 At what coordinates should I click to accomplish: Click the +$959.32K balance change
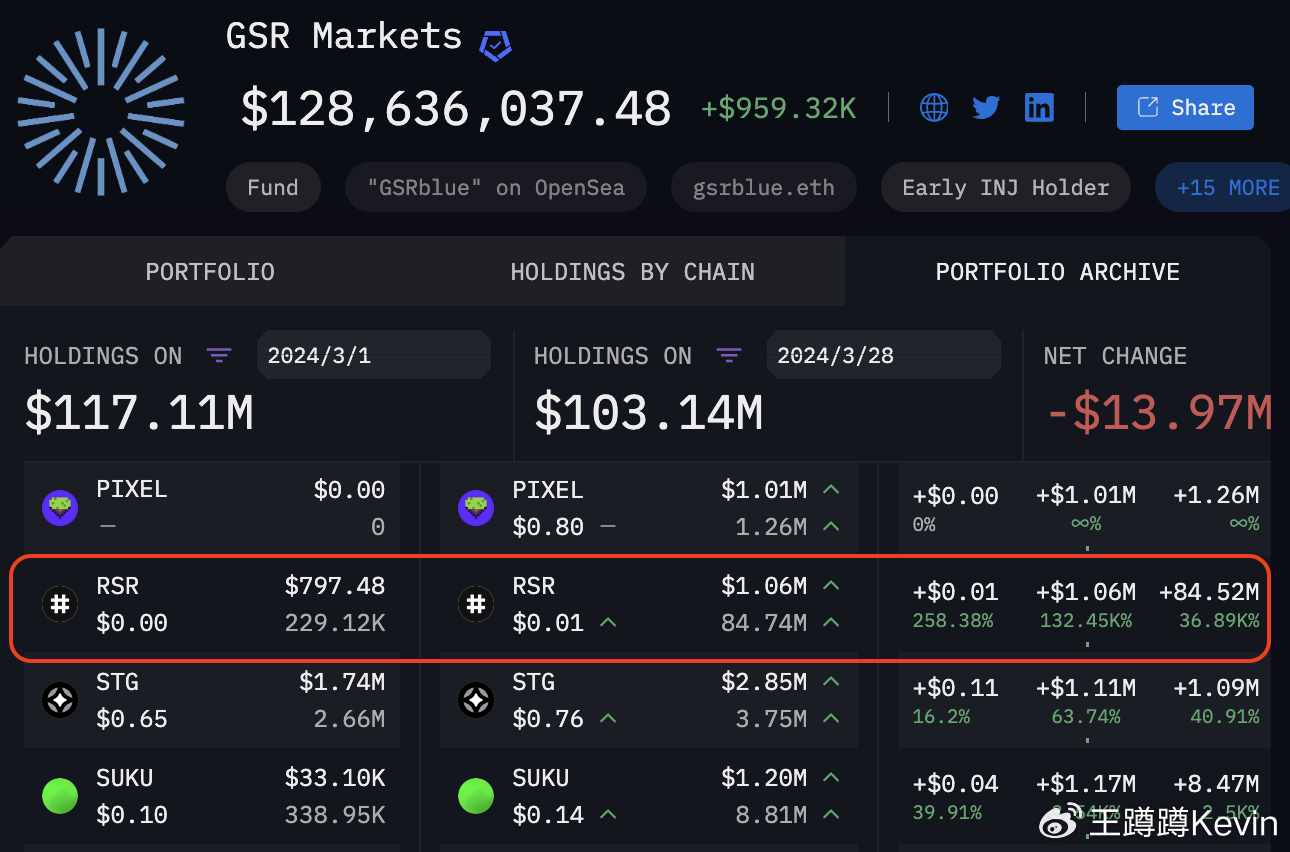[778, 108]
